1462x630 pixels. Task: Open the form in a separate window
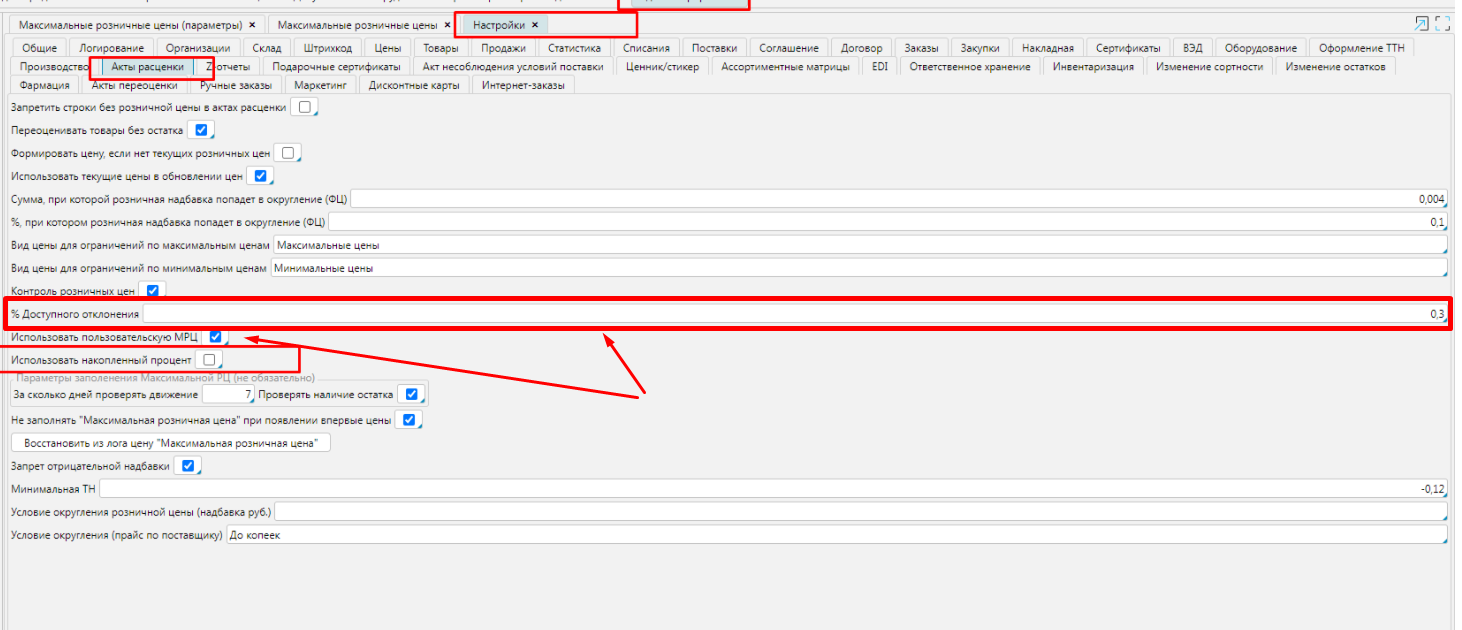point(1421,24)
